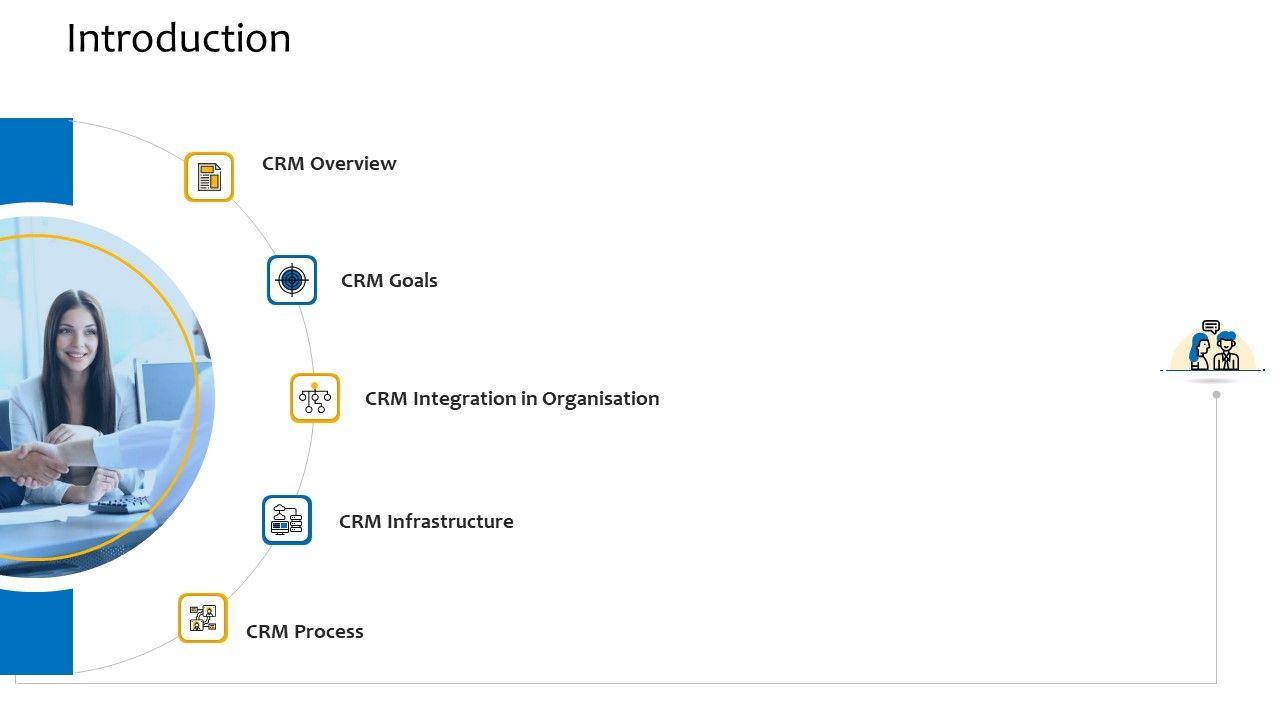Select the CRM Integration in Organisation label
Image resolution: width=1280 pixels, height=720 pixels.
click(512, 399)
